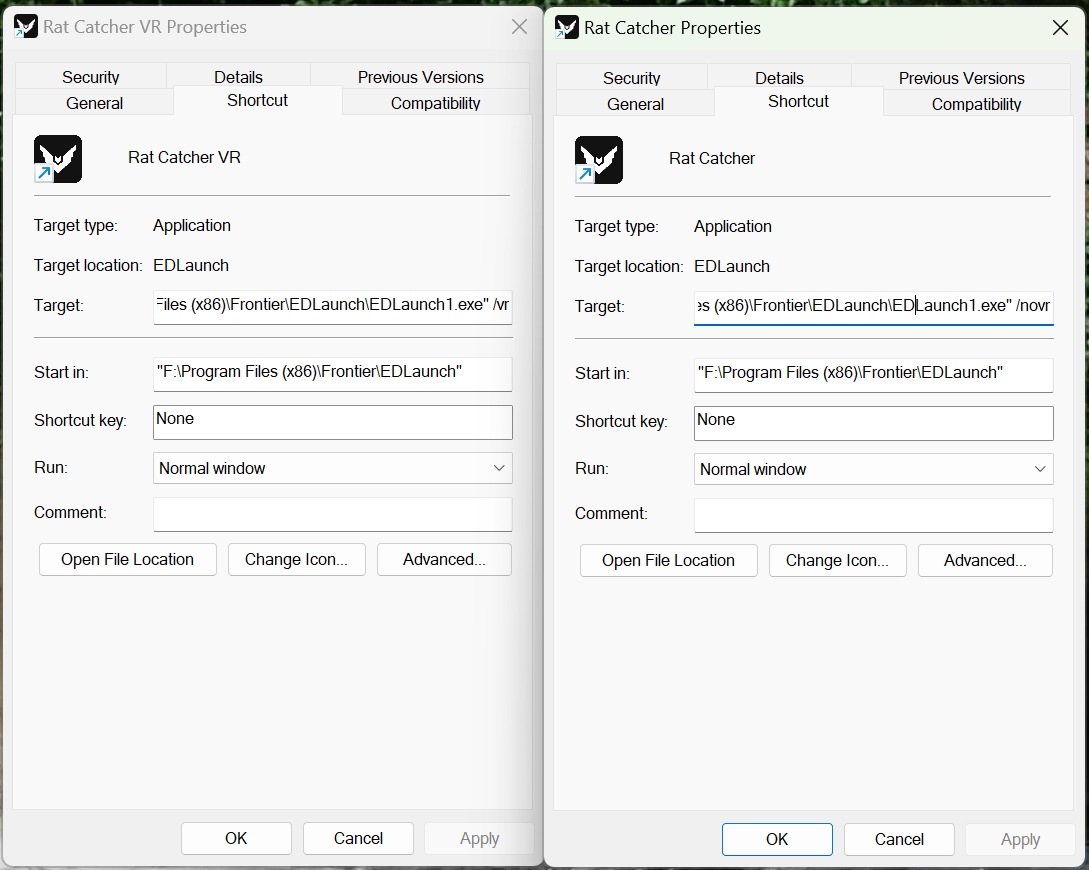The height and width of the screenshot is (870, 1089).
Task: Open Previous Versions tab in Rat Catcher VR Properties
Action: [420, 76]
